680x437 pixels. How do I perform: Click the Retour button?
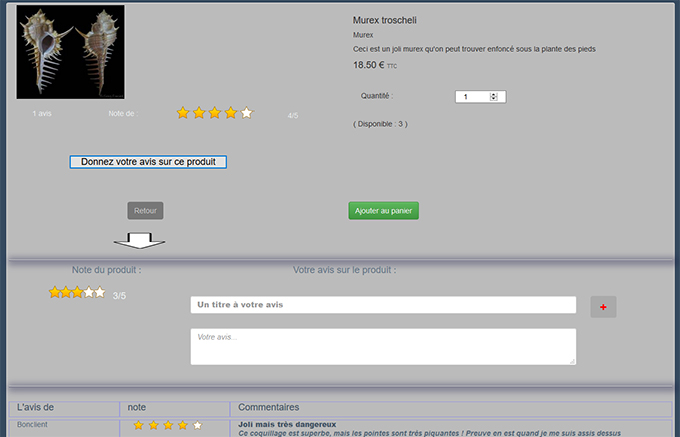[x=145, y=211]
